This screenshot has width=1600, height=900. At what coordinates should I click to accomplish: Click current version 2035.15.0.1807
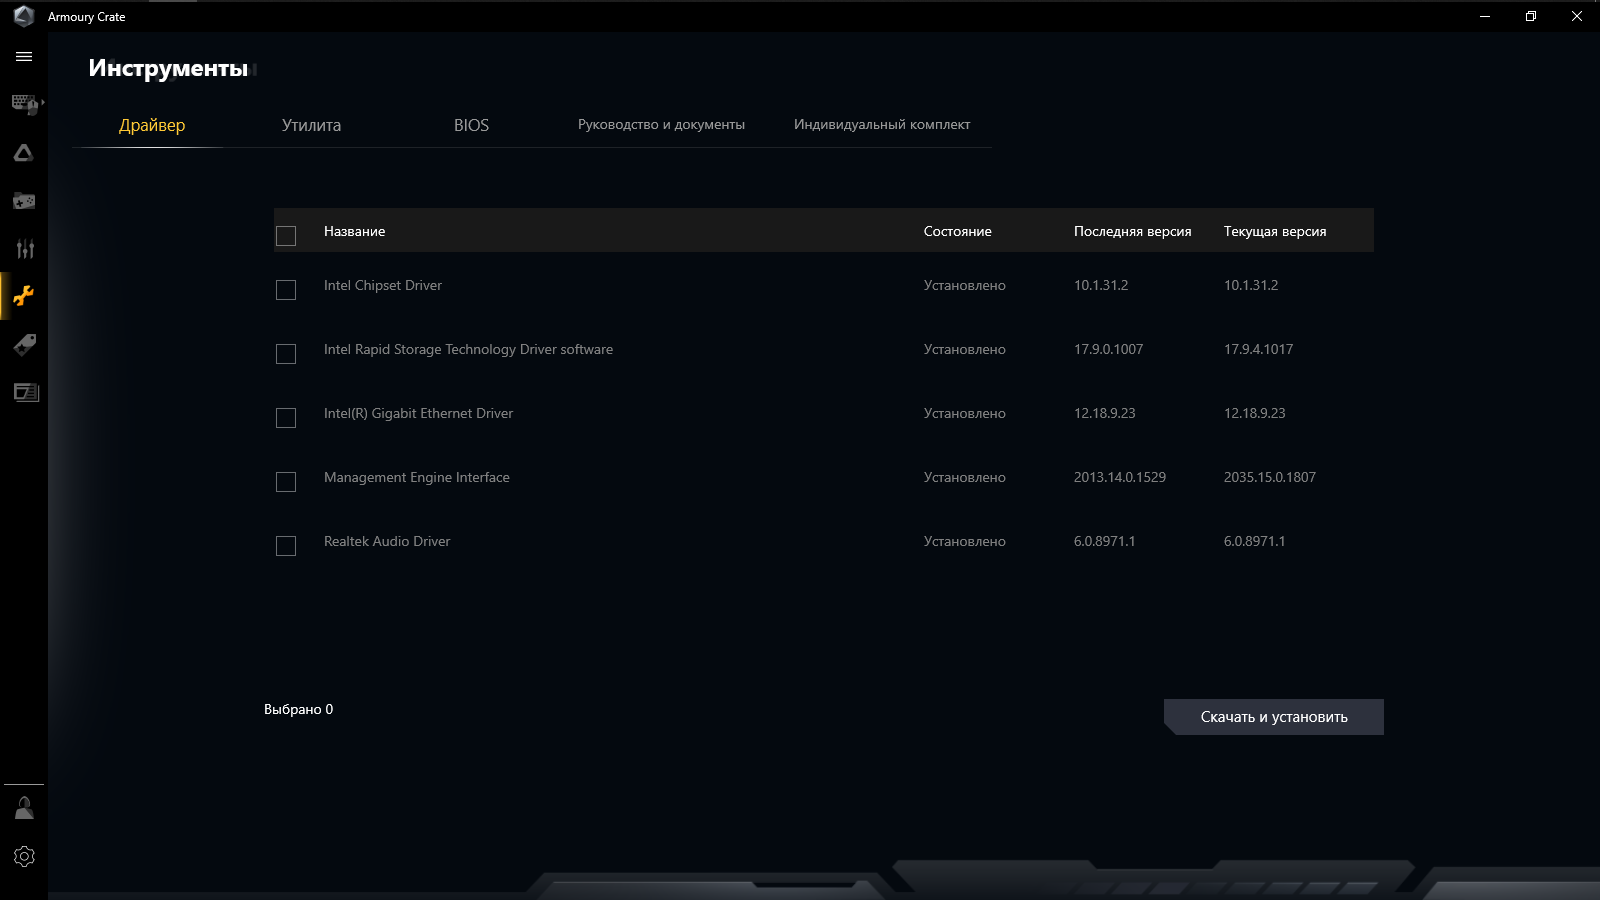pos(1270,477)
